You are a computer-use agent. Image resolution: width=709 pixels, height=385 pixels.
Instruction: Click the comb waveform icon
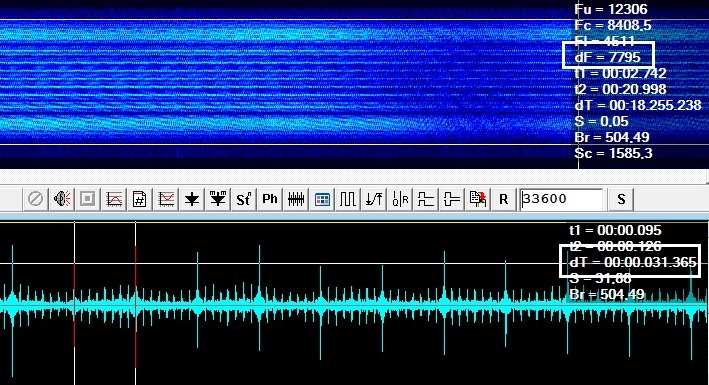[296, 199]
